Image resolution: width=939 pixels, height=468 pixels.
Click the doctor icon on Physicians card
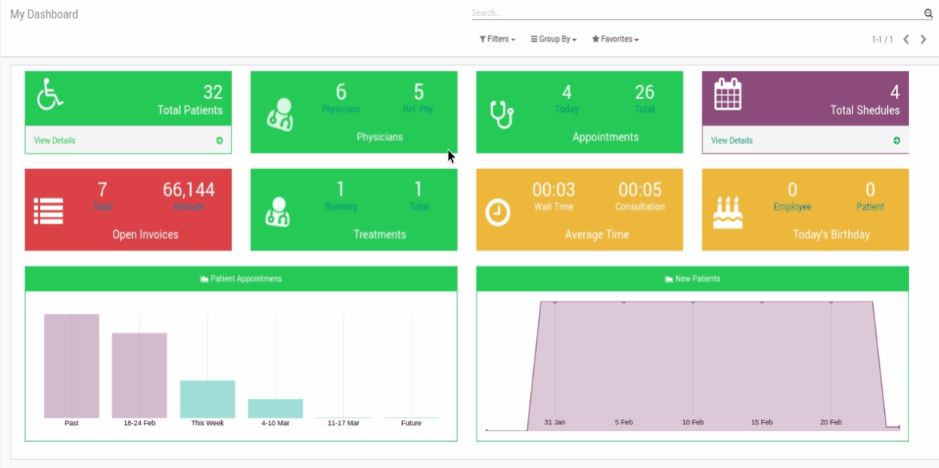tap(280, 115)
